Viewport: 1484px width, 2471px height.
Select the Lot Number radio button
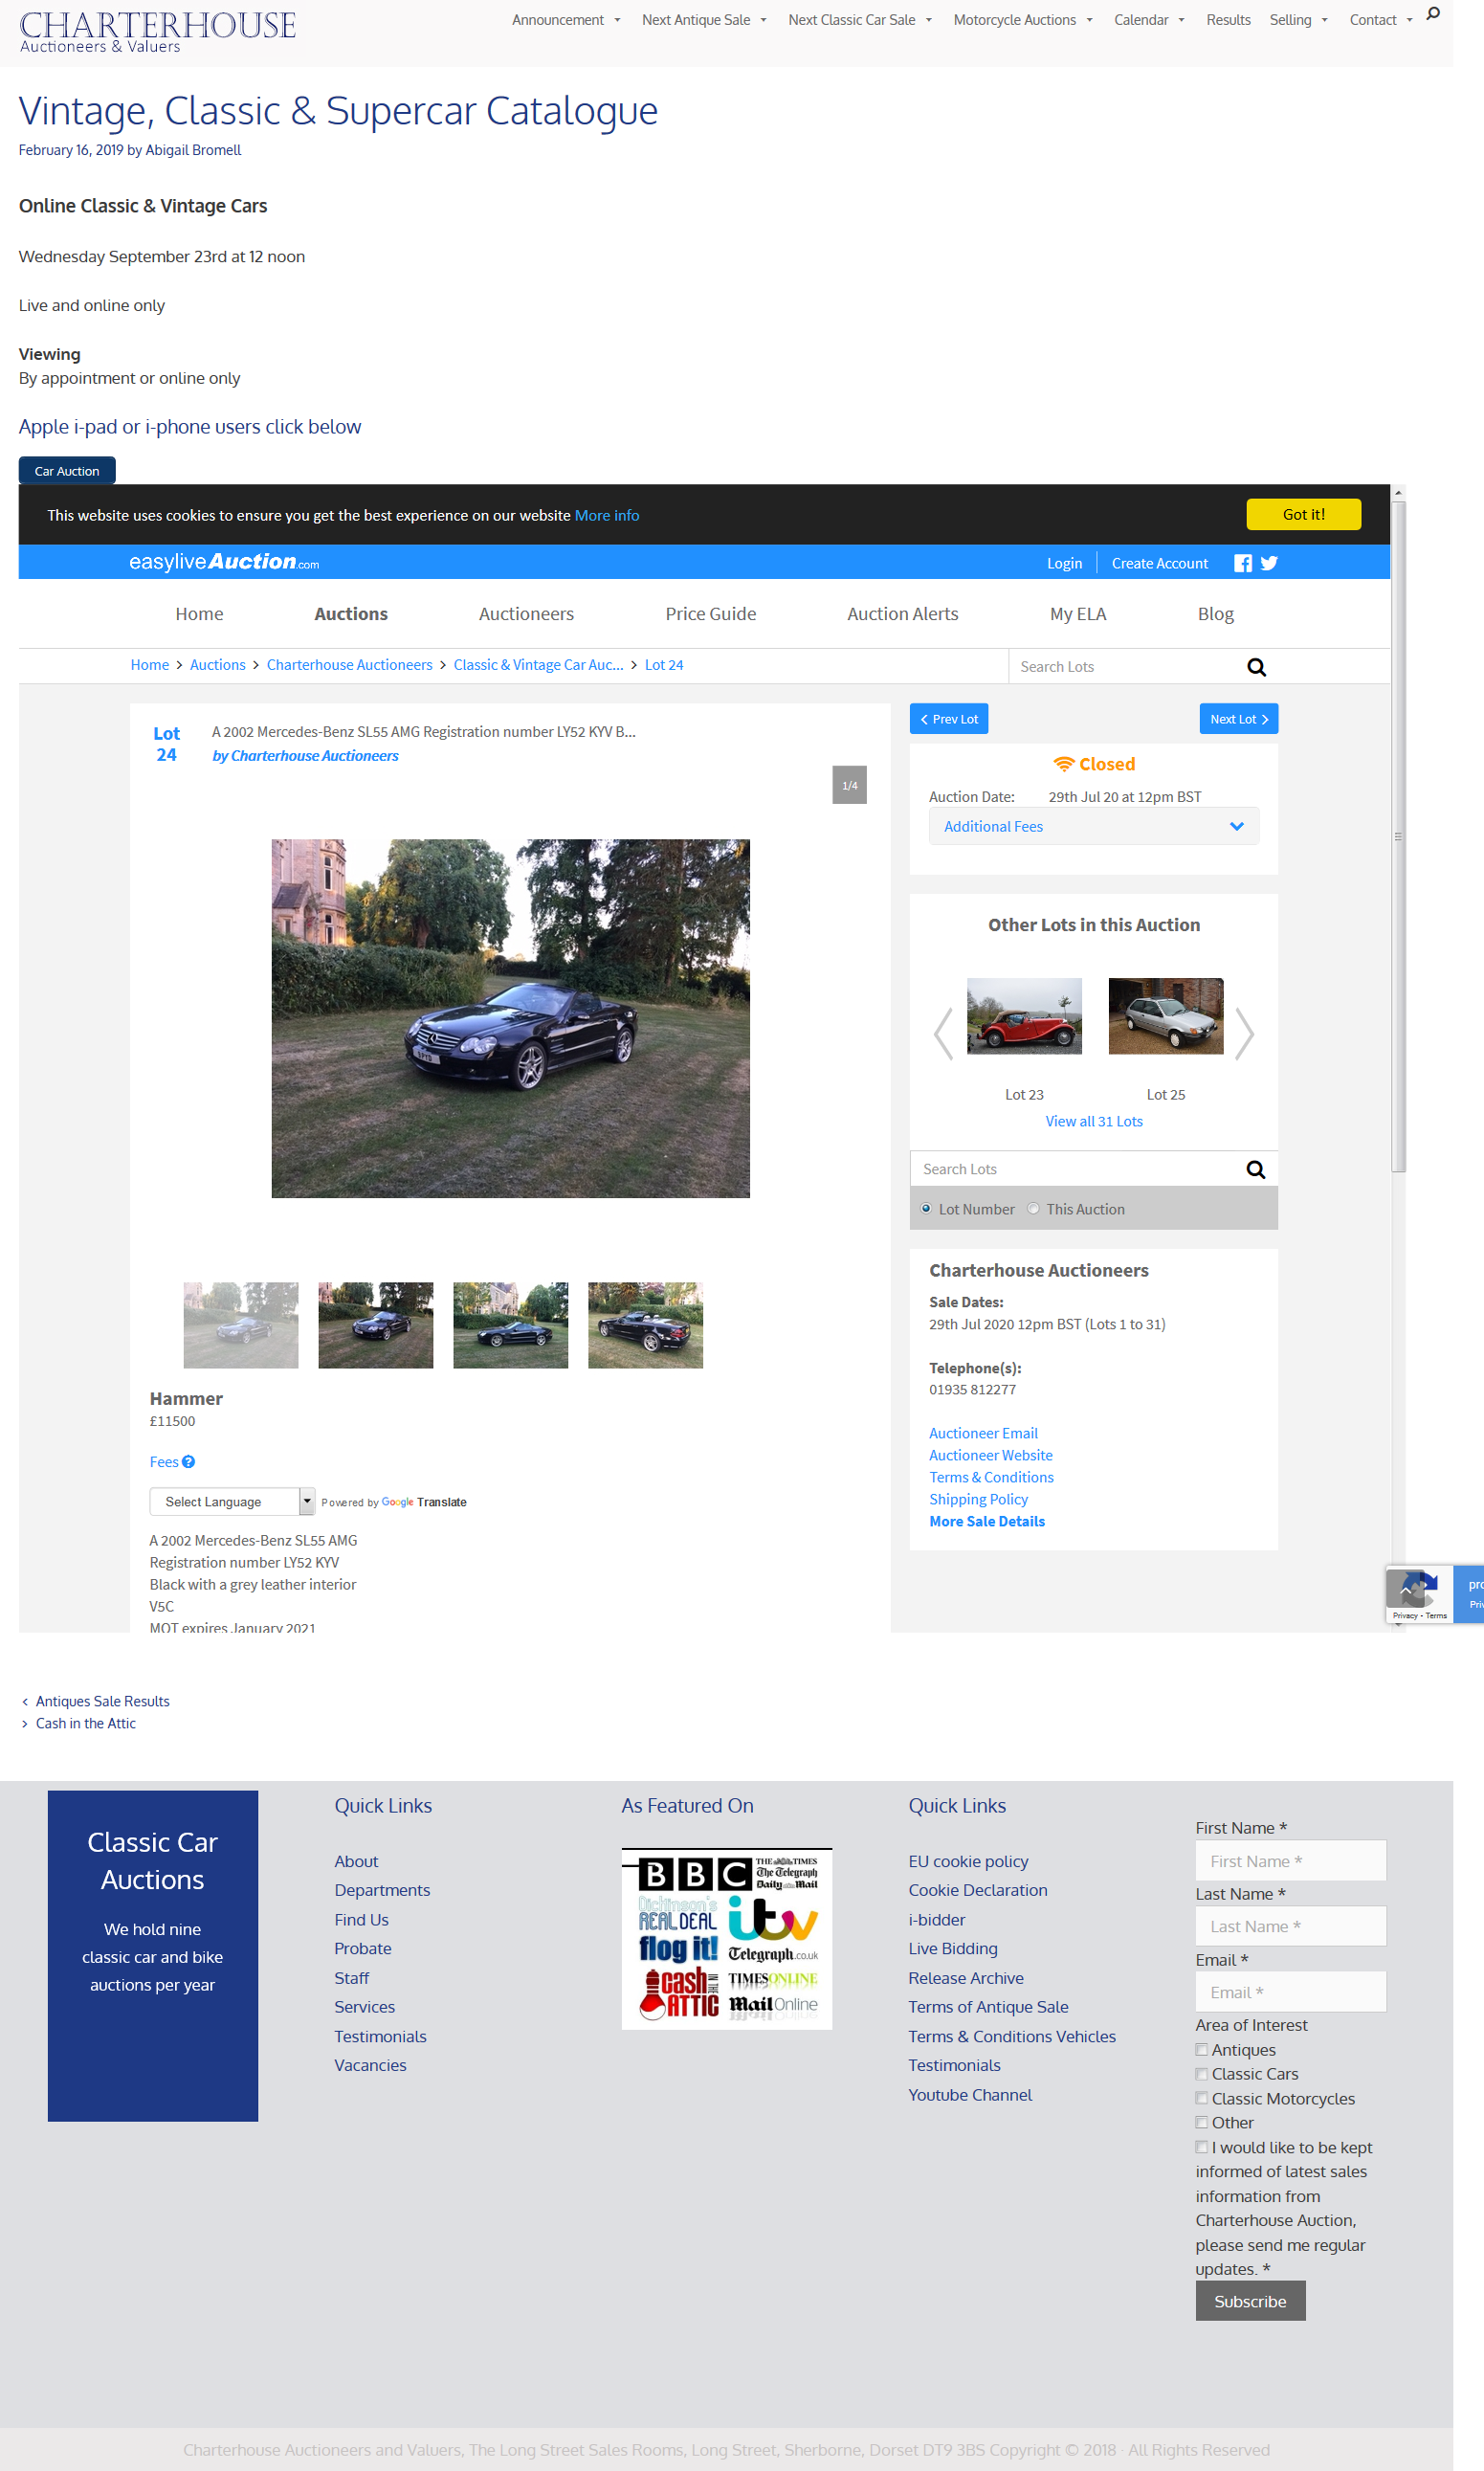pyautogui.click(x=926, y=1209)
